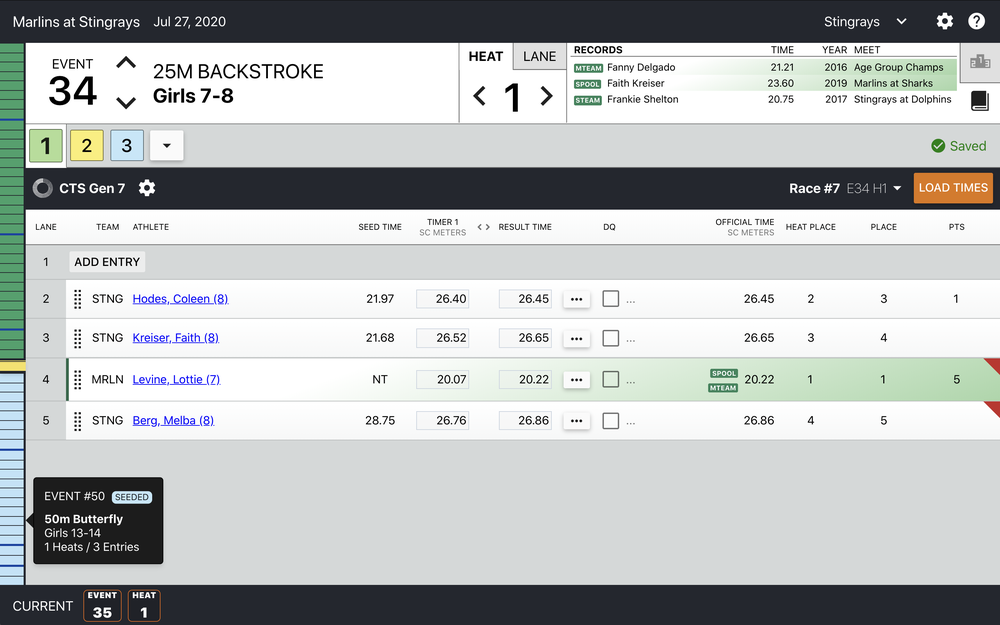This screenshot has height=625, width=1000.
Task: Open athlete link Kreiser, Faith (8)
Action: coord(175,338)
